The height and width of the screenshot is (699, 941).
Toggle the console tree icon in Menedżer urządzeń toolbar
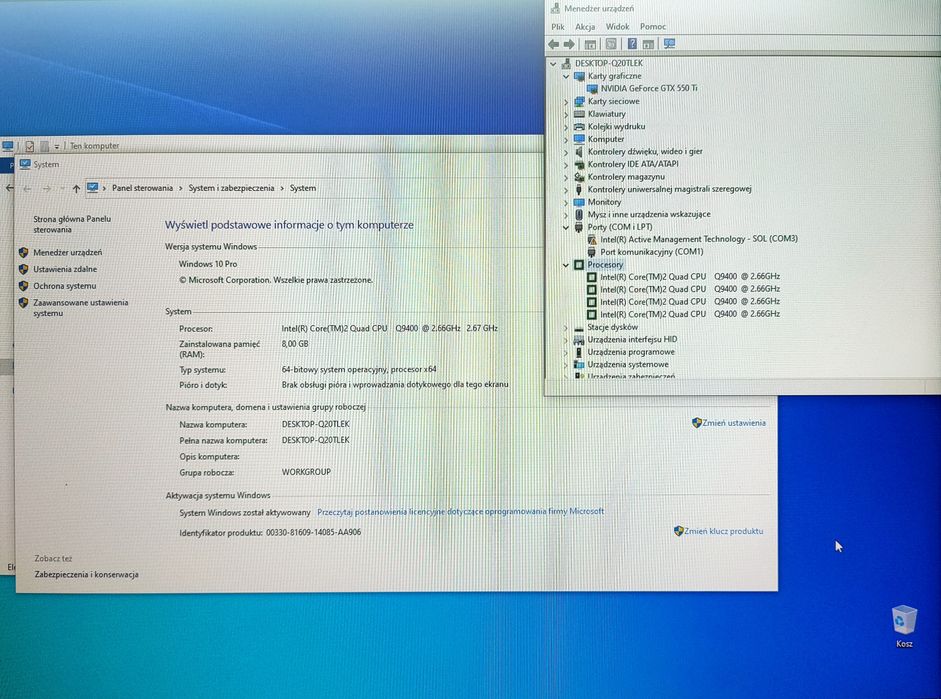pyautogui.click(x=591, y=44)
